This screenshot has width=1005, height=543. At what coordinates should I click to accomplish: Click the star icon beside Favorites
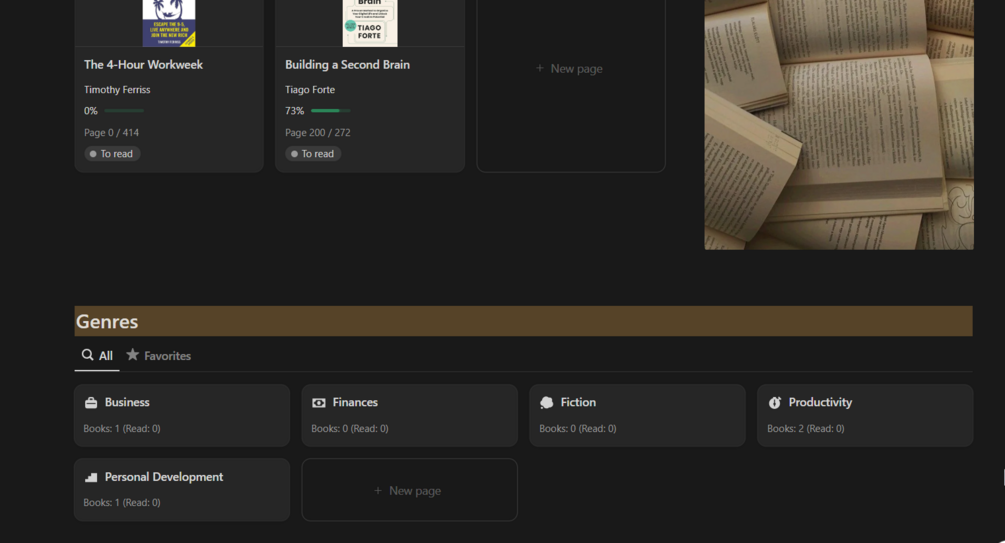132,355
